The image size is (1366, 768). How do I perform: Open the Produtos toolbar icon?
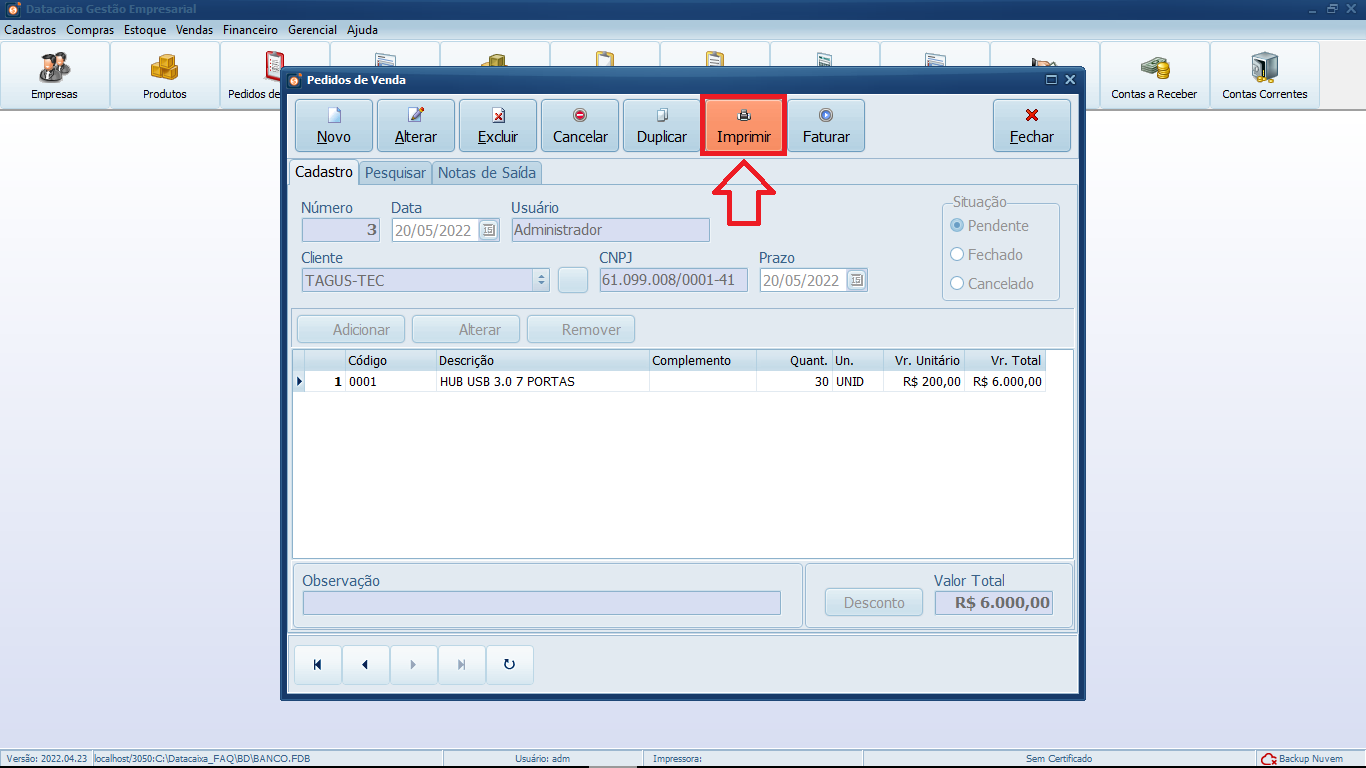coord(164,76)
